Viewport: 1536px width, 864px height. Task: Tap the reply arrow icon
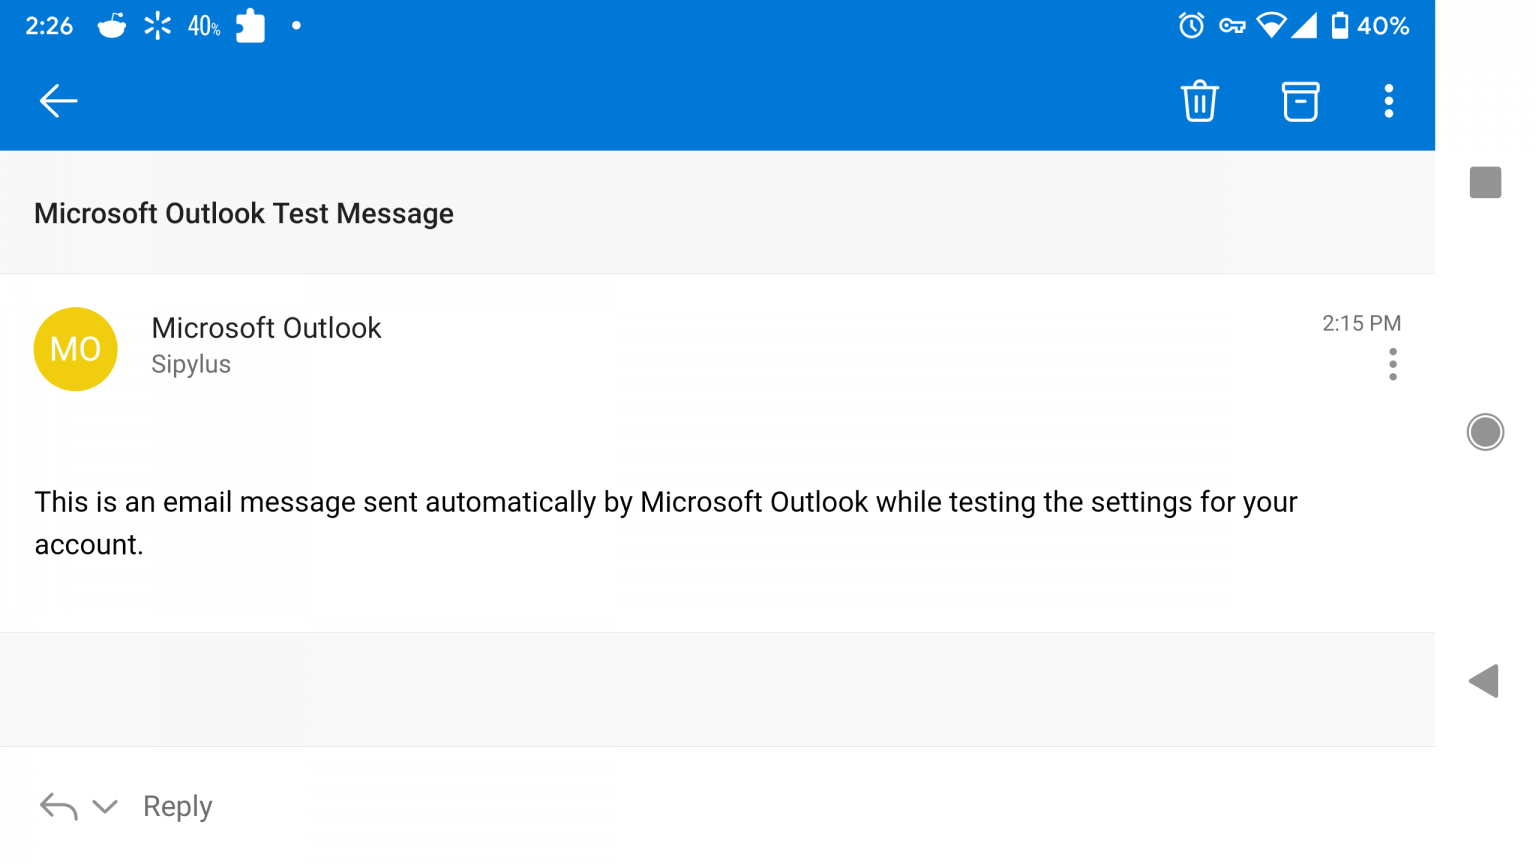pos(58,806)
